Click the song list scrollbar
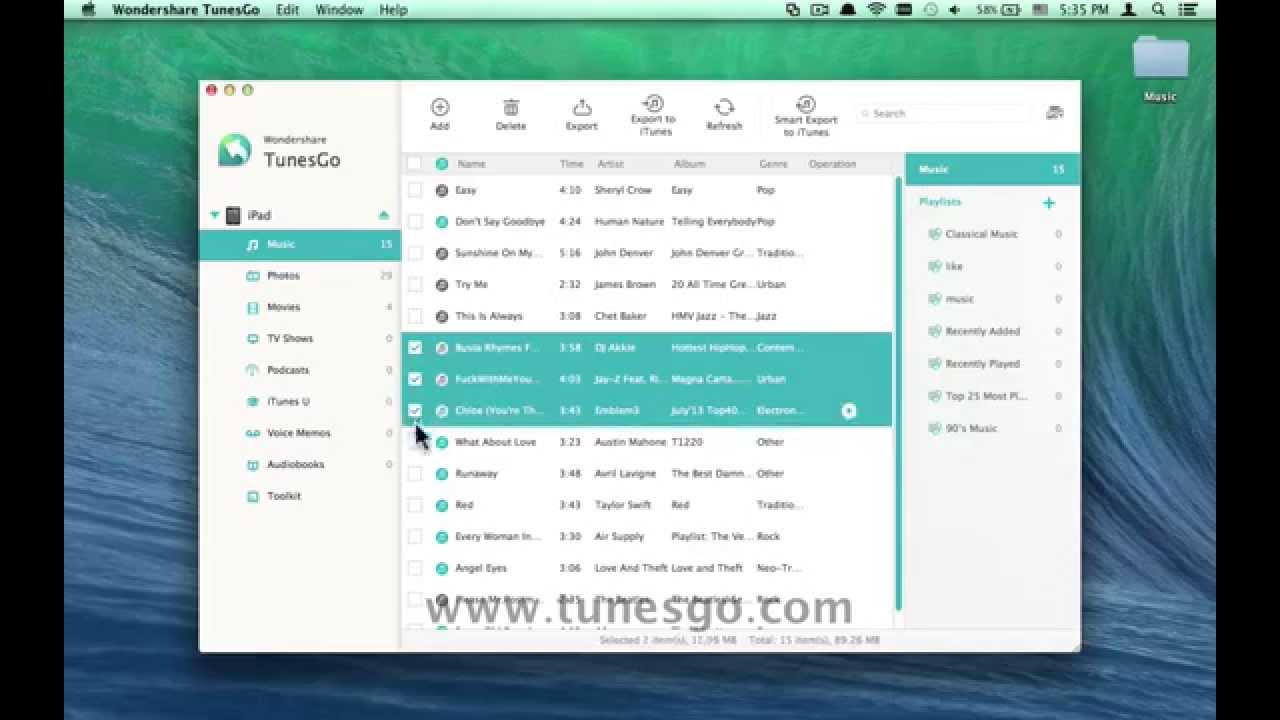1280x720 pixels. (898, 395)
